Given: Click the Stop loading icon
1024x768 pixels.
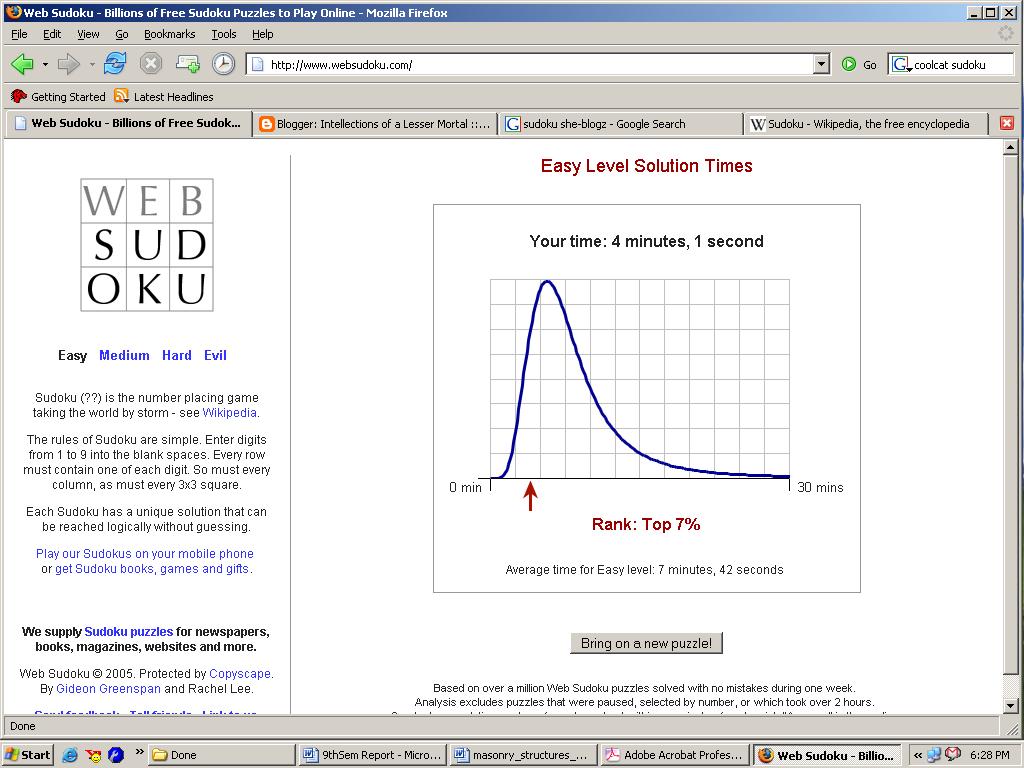Looking at the screenshot, I should 151,64.
